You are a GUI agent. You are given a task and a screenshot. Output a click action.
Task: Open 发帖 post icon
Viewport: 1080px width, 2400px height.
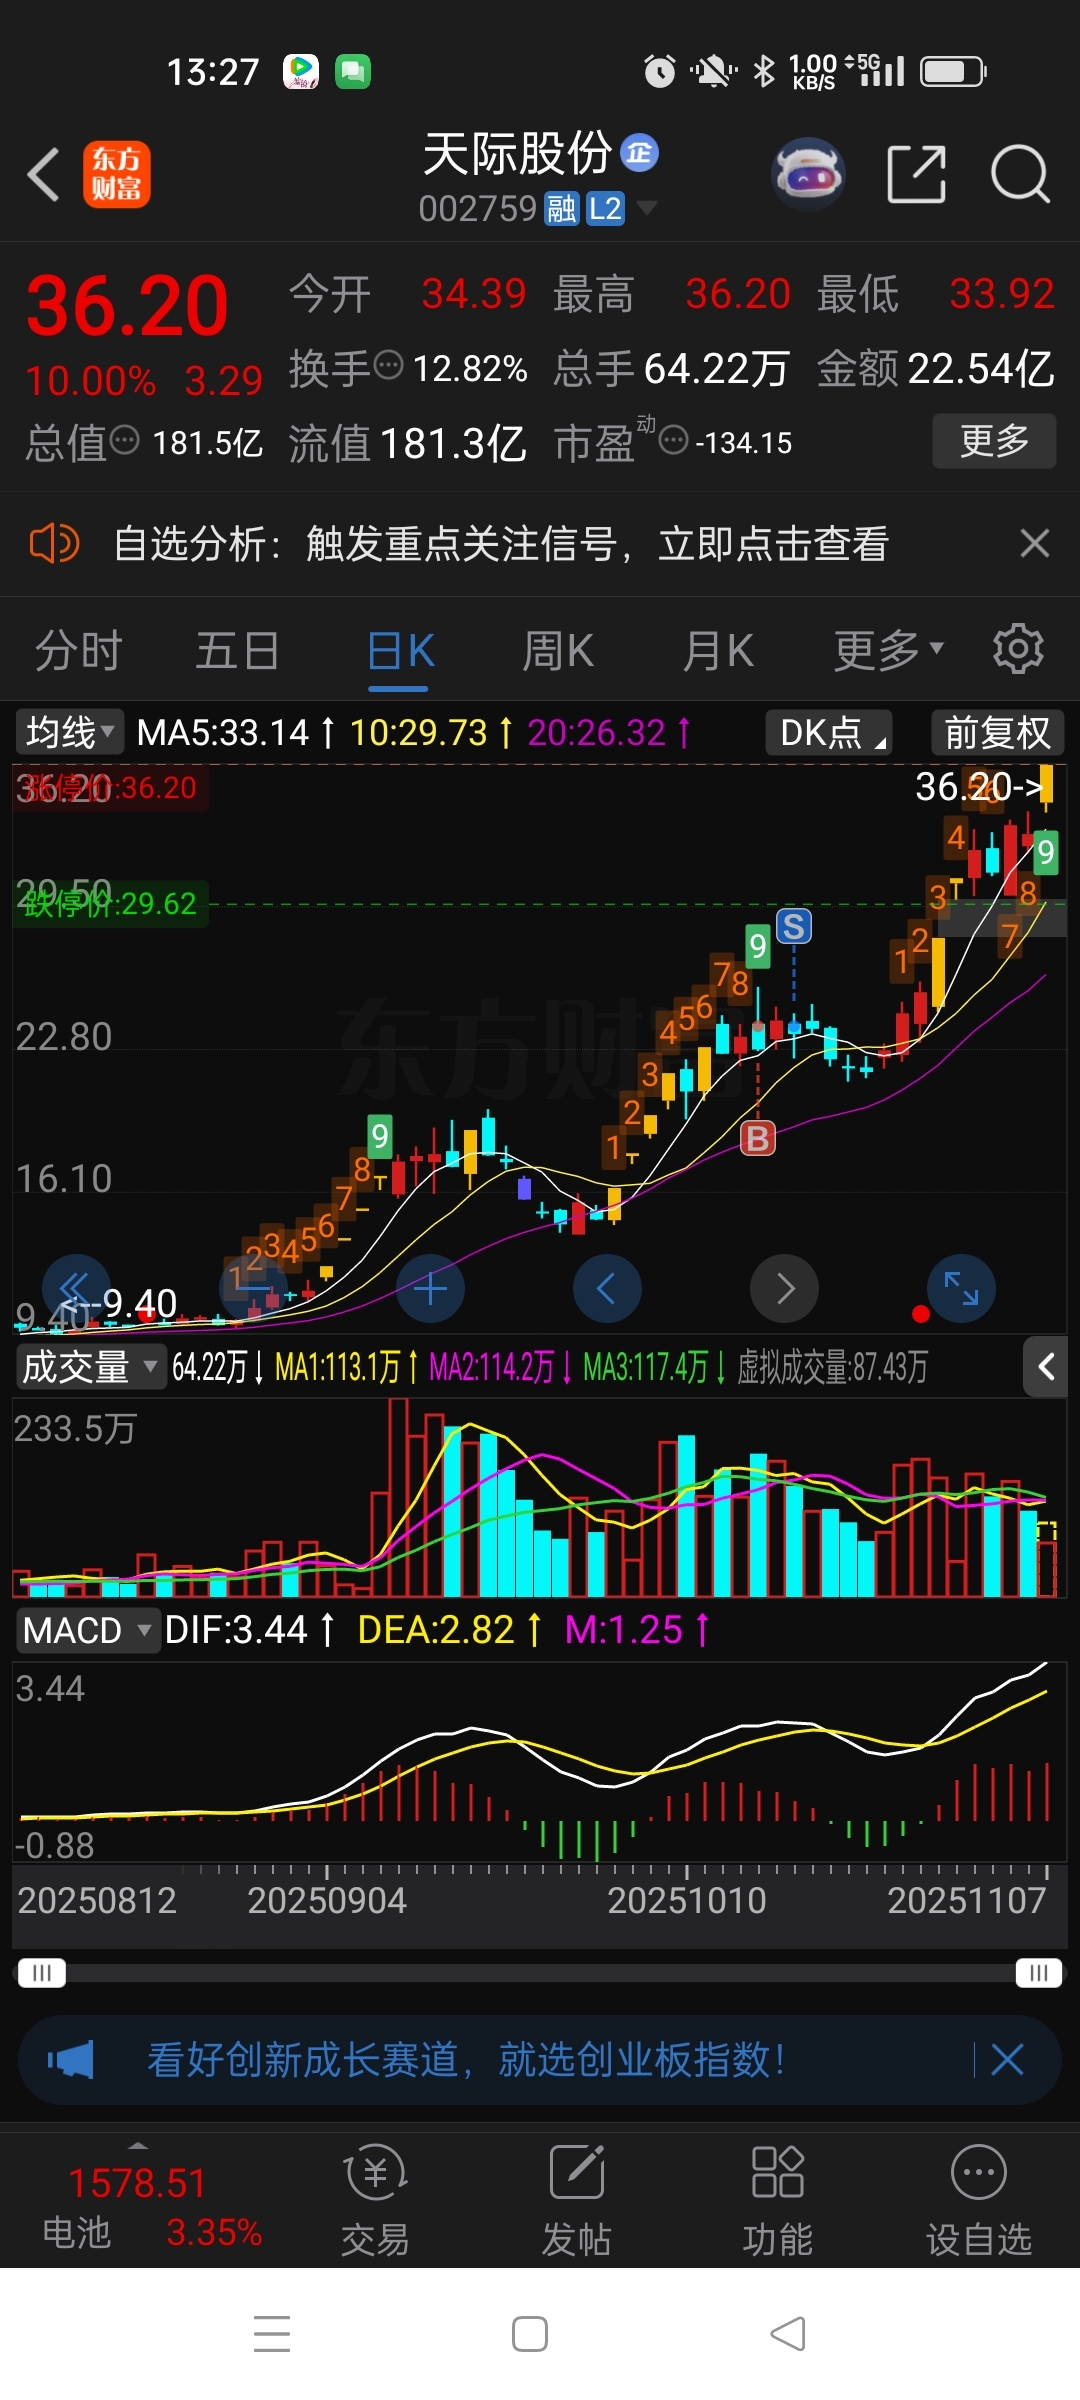(x=576, y=2200)
